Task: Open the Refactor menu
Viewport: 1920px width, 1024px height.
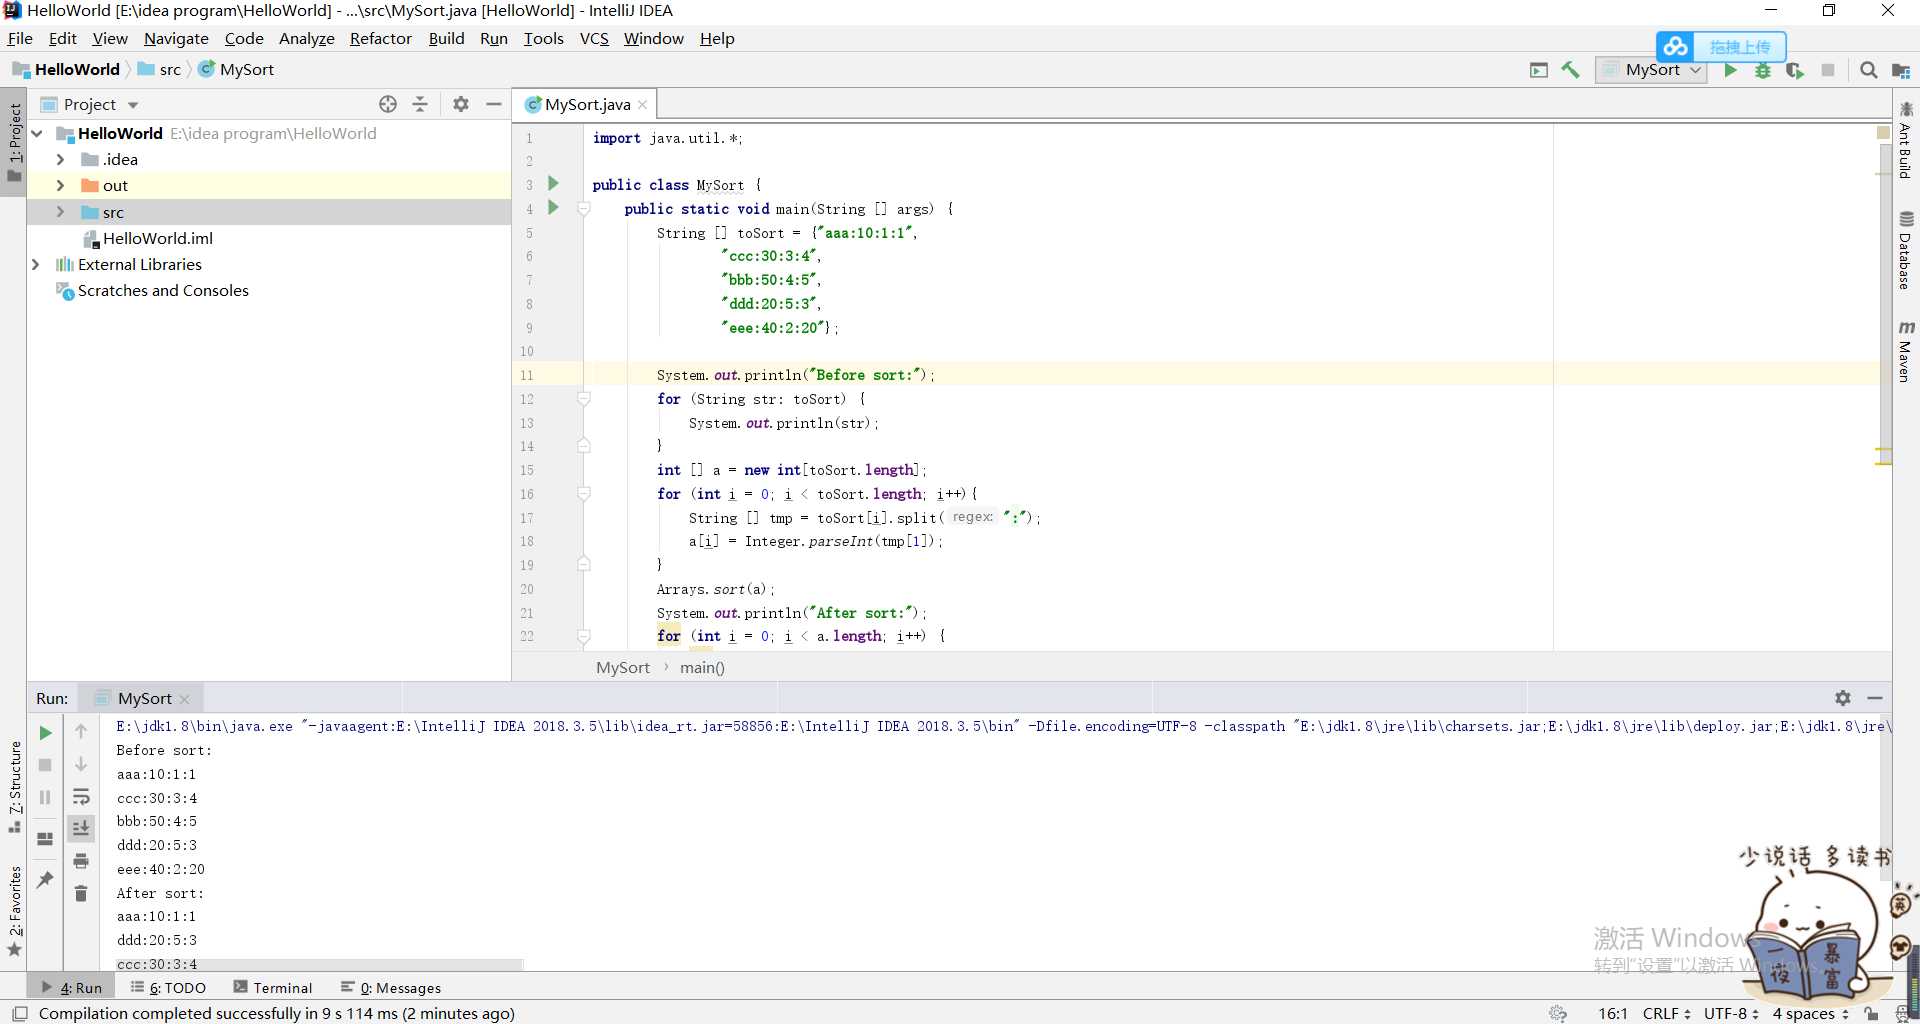Action: (380, 38)
